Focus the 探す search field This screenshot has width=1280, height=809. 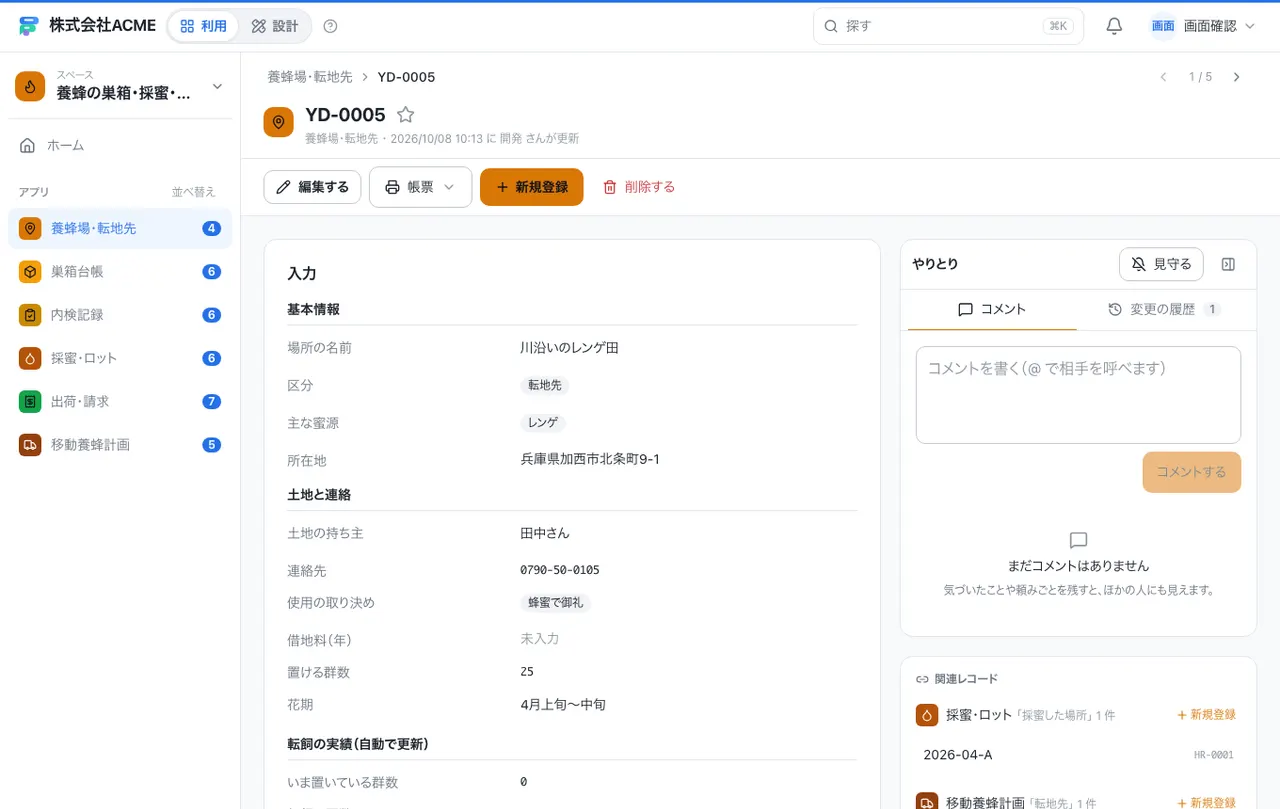coord(948,26)
